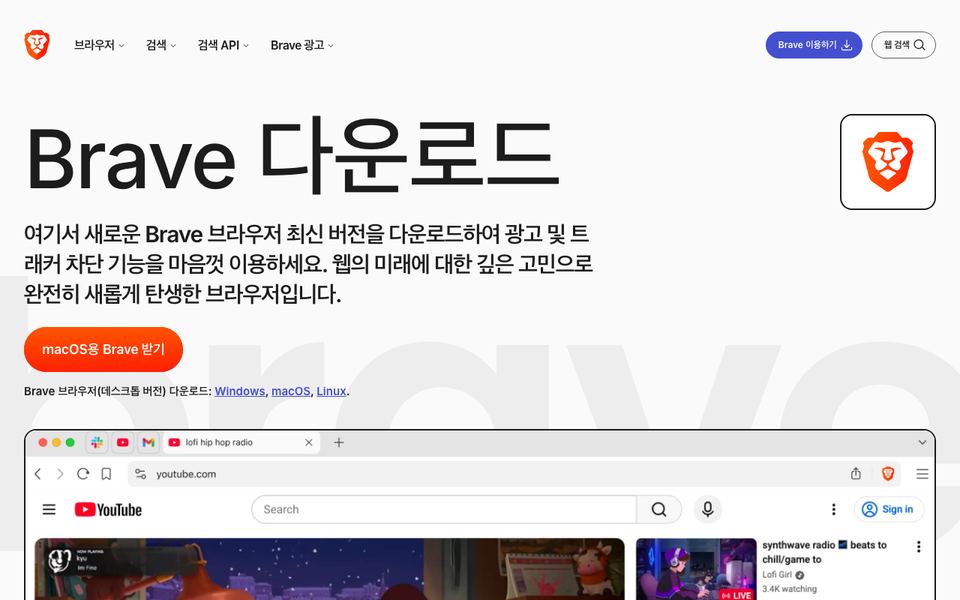
Task: Click macOS용 Brave 받기 button
Action: (x=103, y=349)
